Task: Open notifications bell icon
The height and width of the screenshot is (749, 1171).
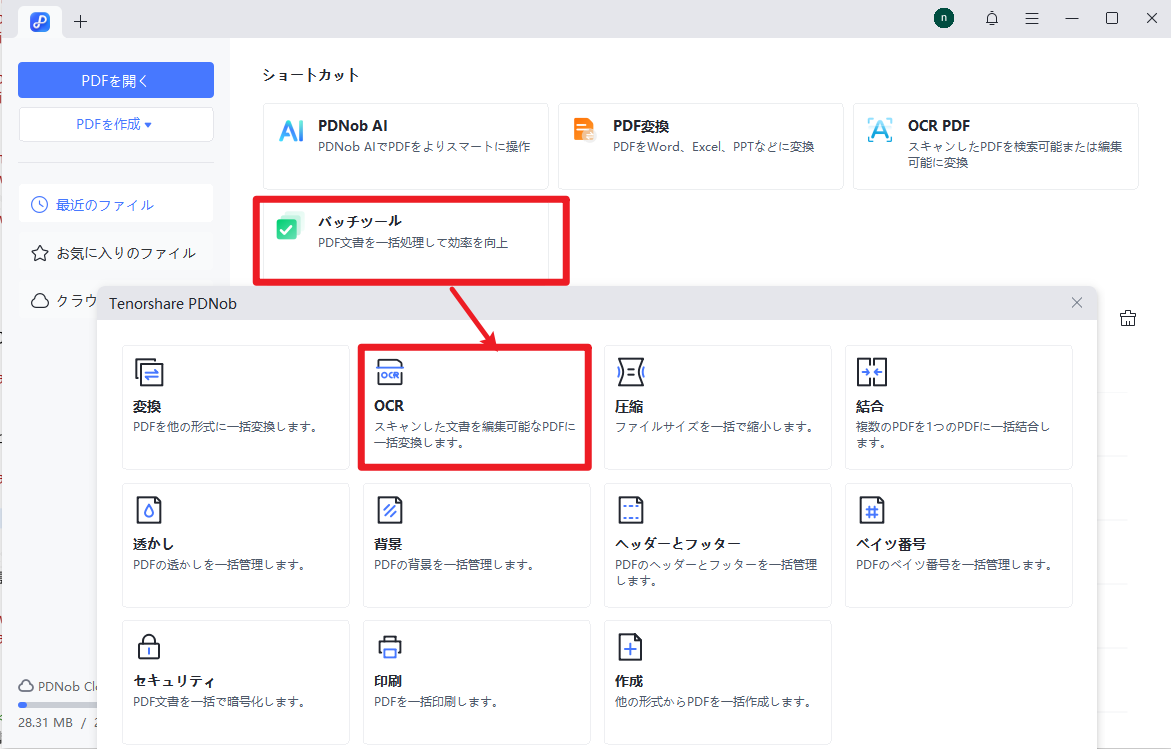Action: [x=992, y=19]
